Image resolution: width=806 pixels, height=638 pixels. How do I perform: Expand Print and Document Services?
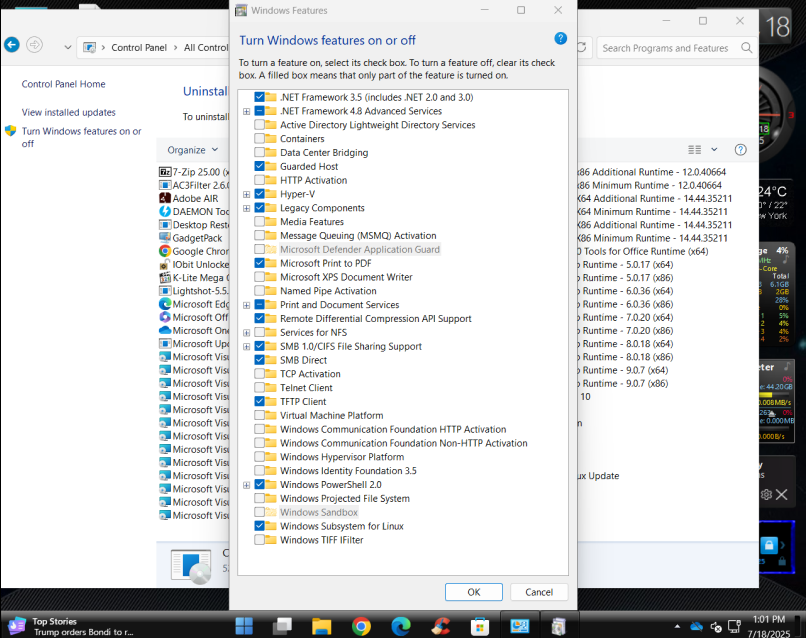pyautogui.click(x=247, y=305)
